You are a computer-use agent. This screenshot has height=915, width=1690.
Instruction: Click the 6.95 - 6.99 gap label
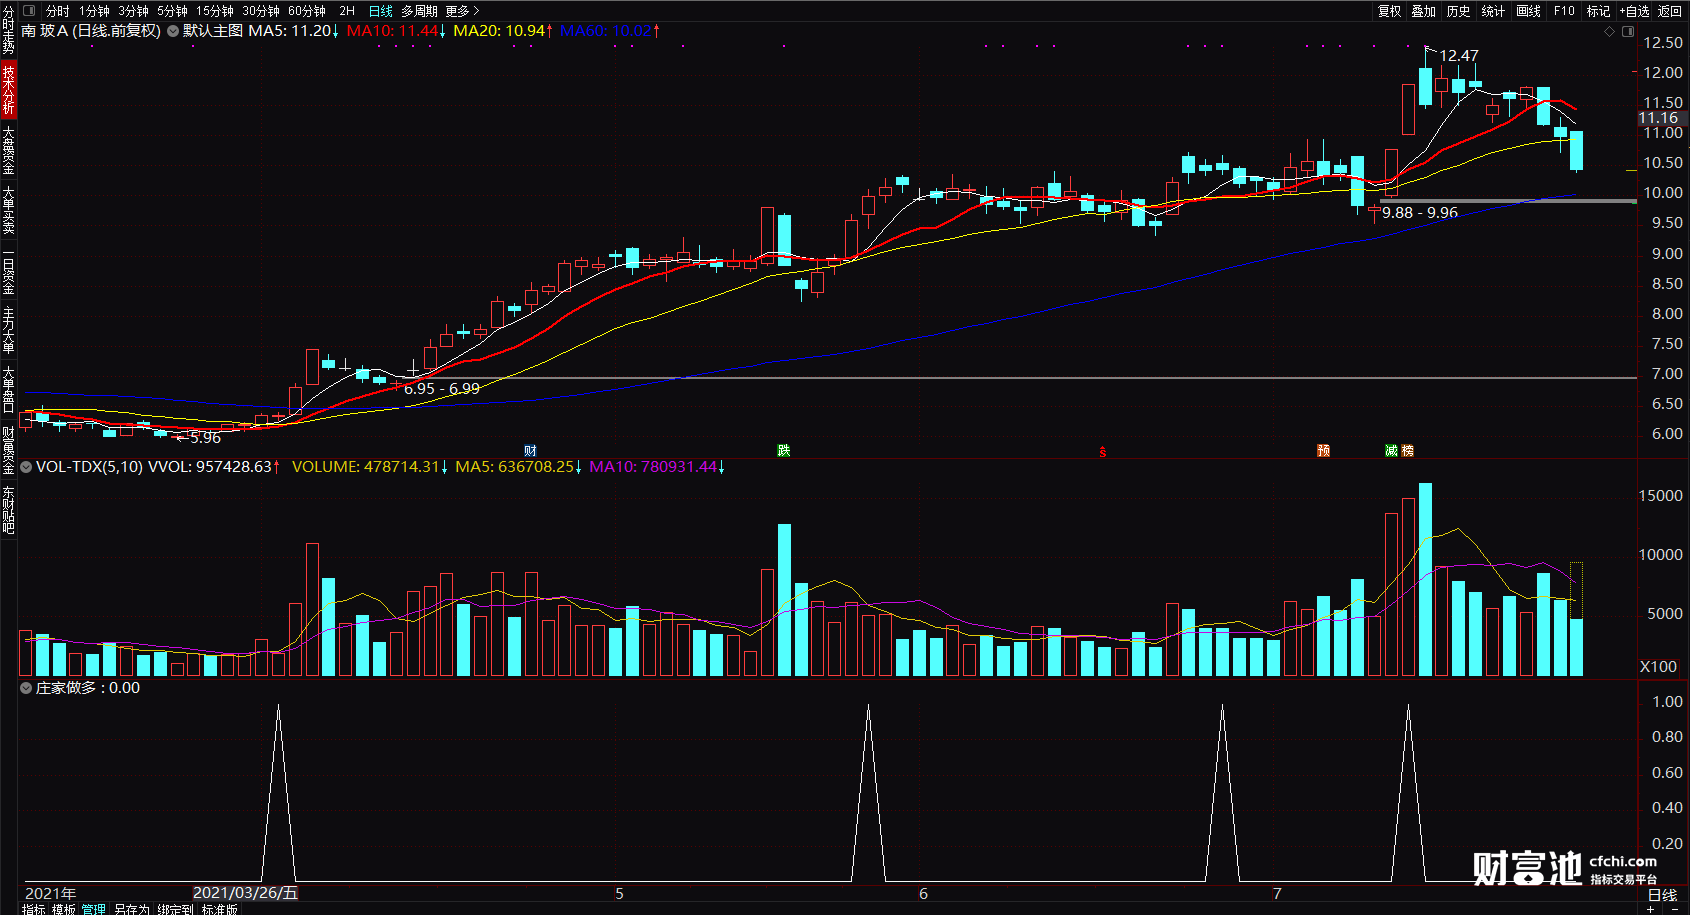point(442,389)
